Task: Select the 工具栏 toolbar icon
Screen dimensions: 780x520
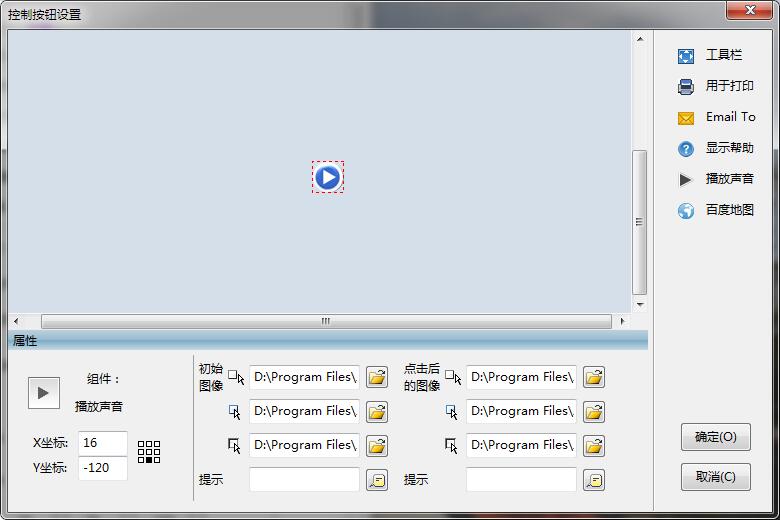Action: pyautogui.click(x=685, y=56)
